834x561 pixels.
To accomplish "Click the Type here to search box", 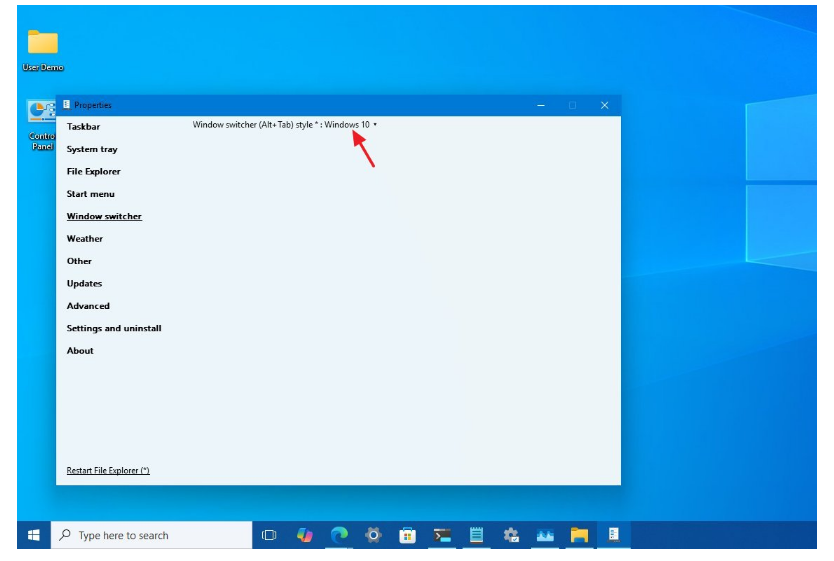I will [150, 535].
